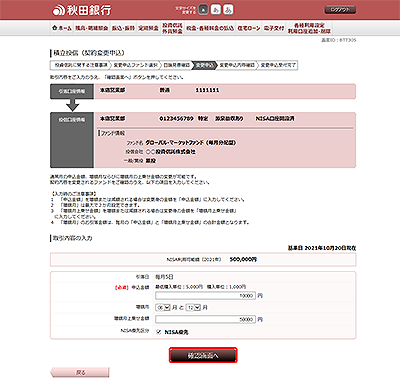Open the 電子交付 menu

point(274,28)
